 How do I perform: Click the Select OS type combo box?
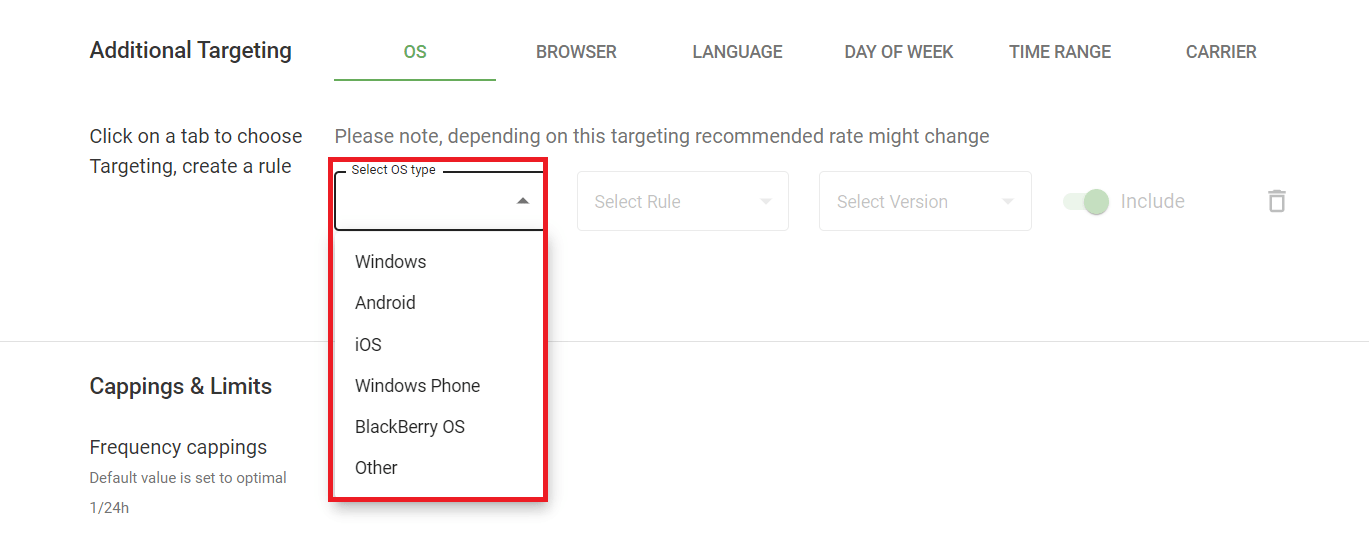440,201
